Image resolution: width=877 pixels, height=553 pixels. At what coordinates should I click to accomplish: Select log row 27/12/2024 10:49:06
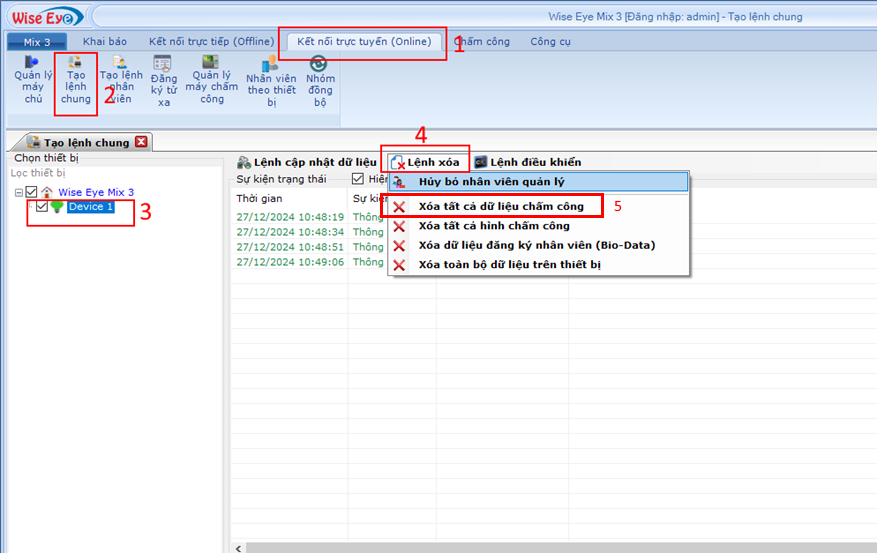point(290,262)
